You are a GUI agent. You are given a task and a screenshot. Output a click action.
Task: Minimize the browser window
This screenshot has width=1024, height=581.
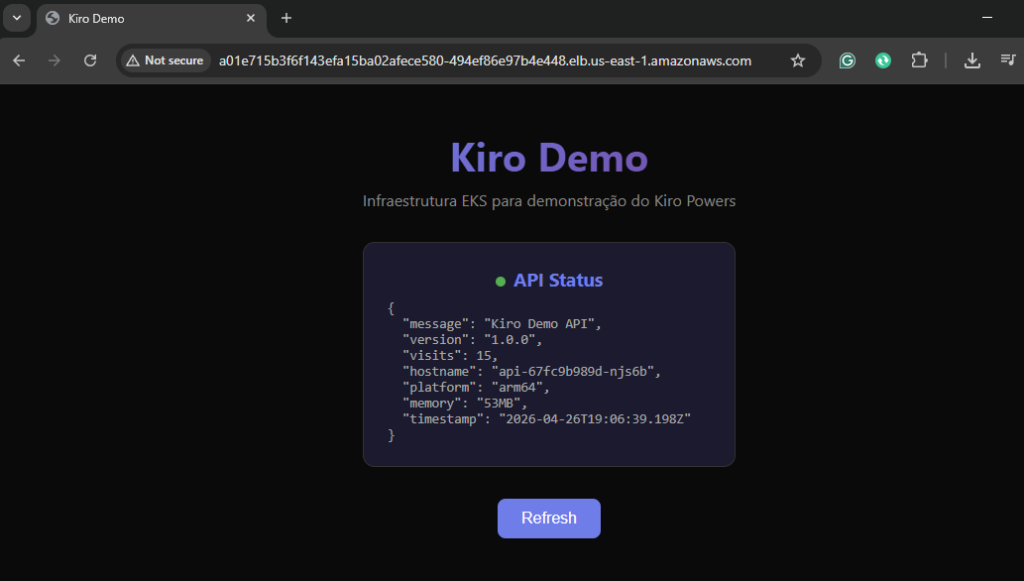pyautogui.click(x=987, y=18)
